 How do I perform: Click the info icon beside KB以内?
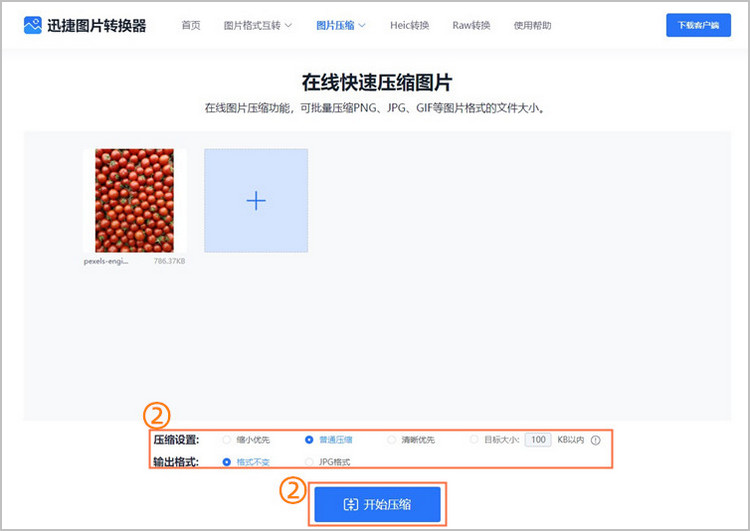tap(596, 440)
